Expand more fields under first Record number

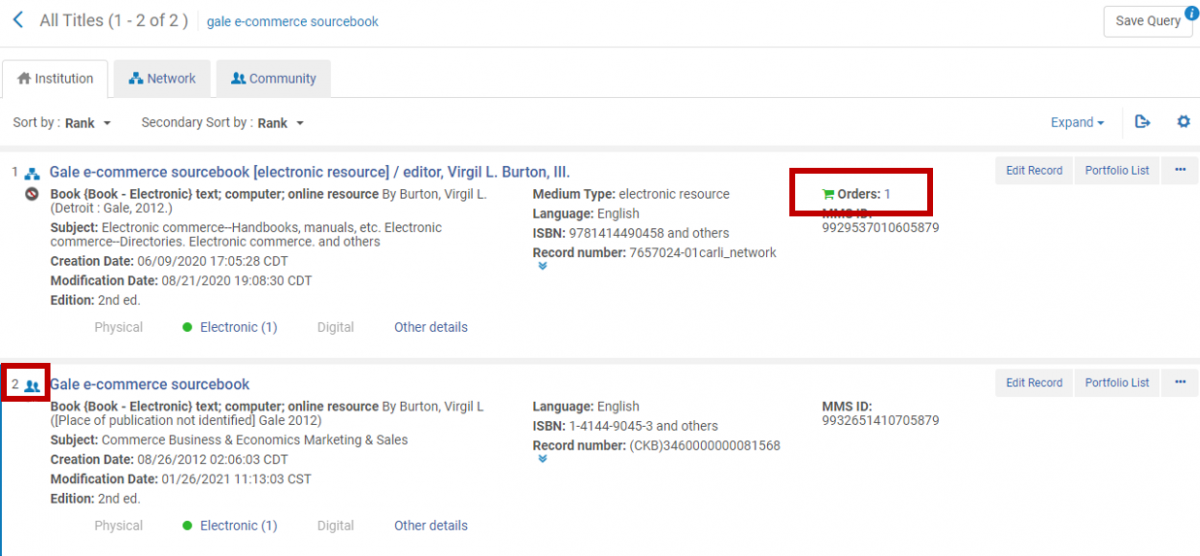(x=541, y=266)
